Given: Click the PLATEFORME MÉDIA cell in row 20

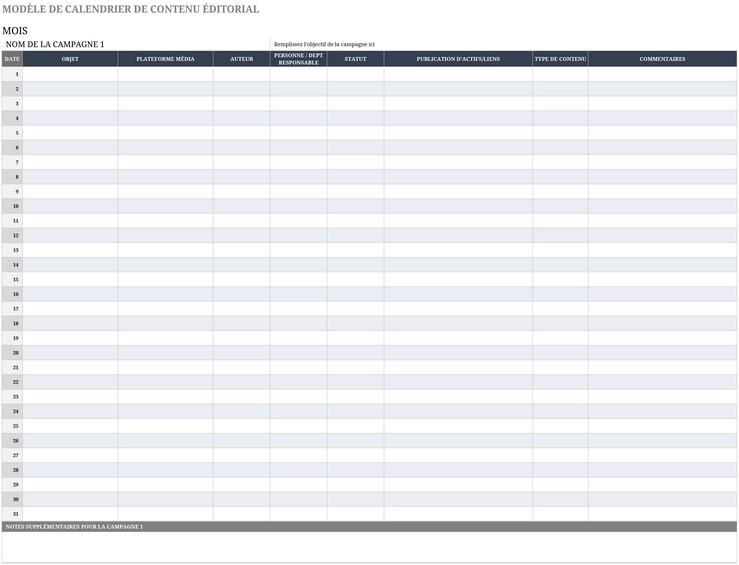Looking at the screenshot, I should pos(165,352).
